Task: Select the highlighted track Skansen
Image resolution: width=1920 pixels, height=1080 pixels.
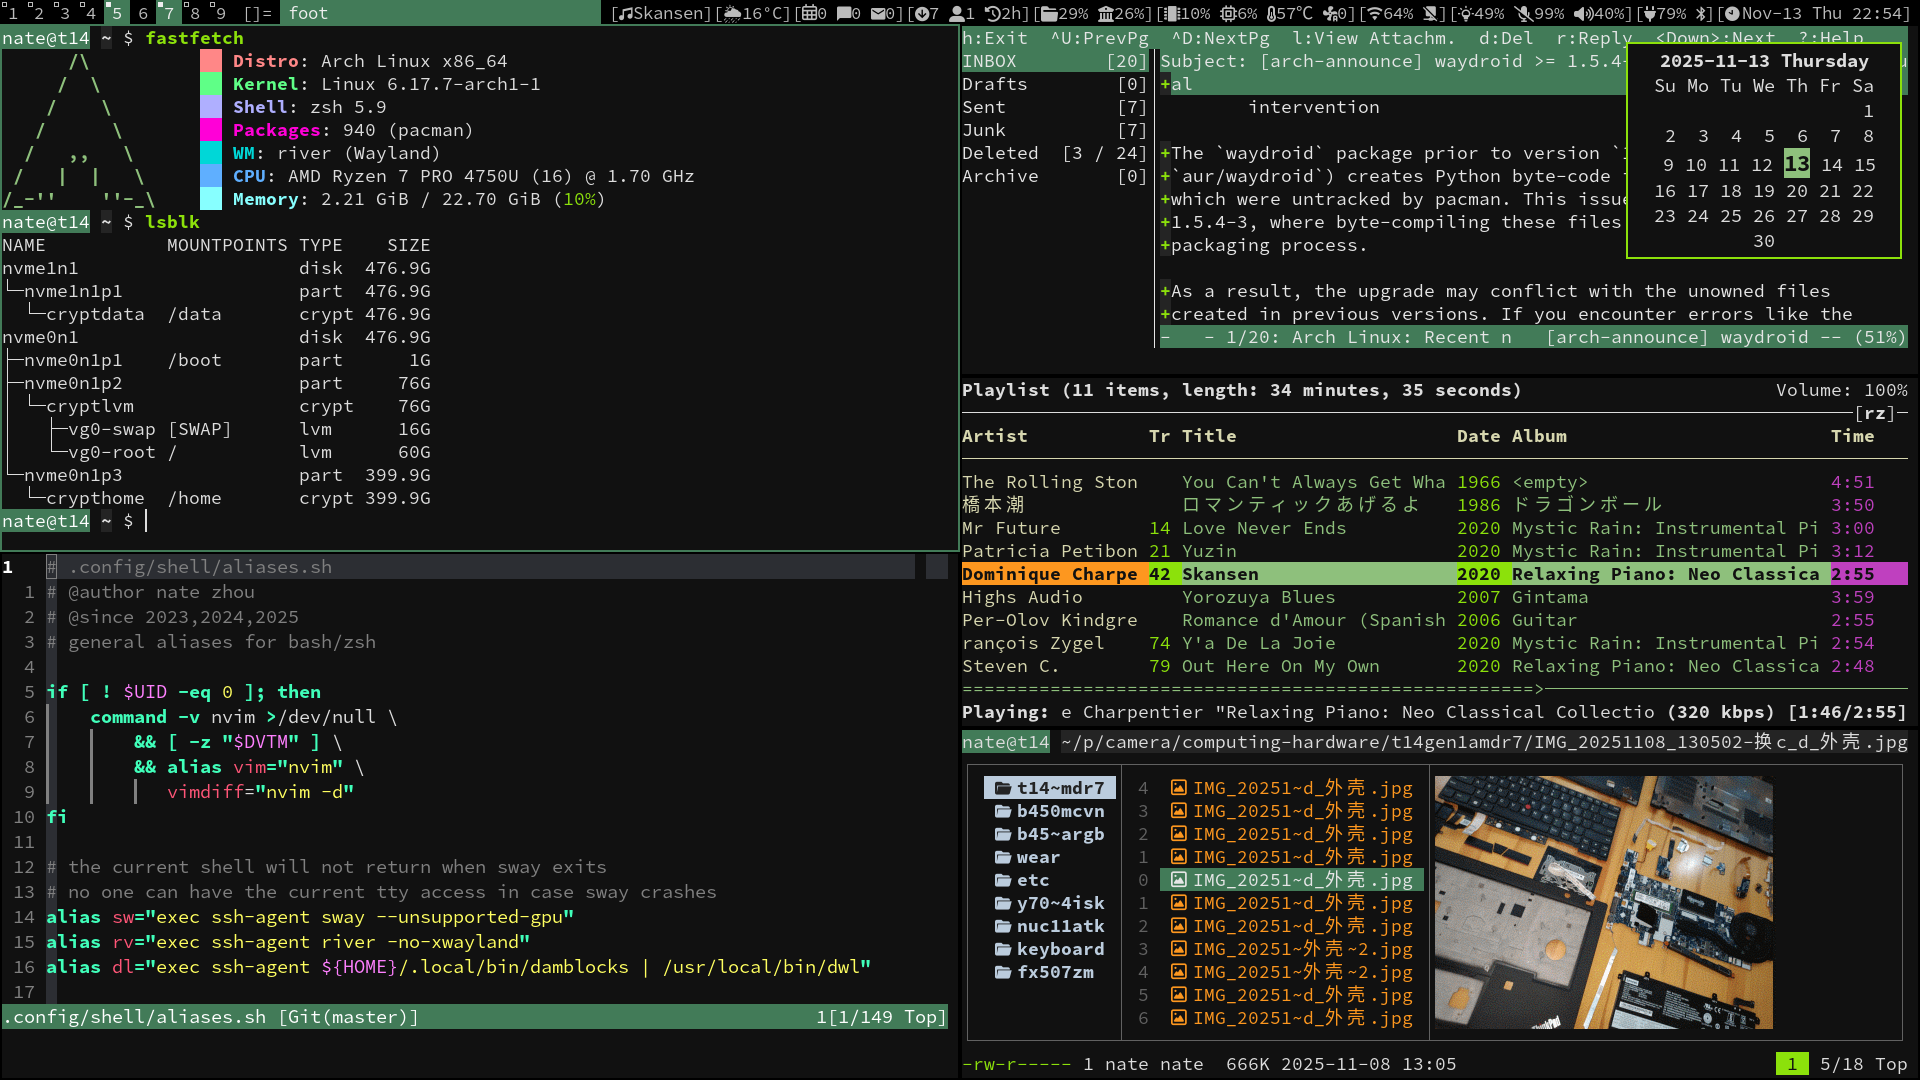Action: (x=1434, y=574)
